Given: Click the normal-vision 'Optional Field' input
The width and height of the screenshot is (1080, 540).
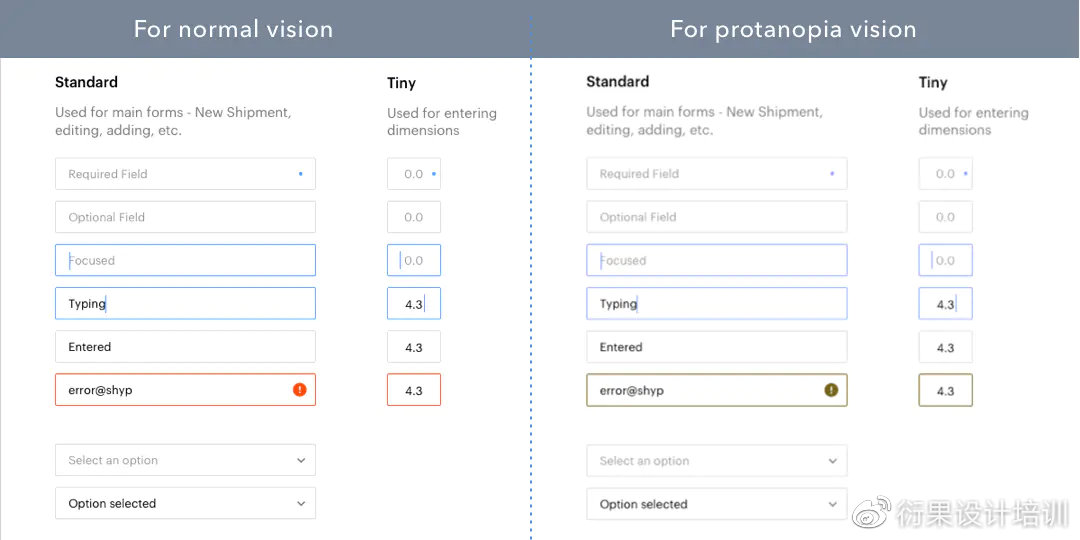Looking at the screenshot, I should coord(185,217).
